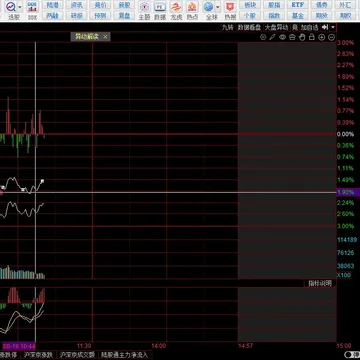
Task: Click the 114189 volume axis value
Action: (347, 239)
